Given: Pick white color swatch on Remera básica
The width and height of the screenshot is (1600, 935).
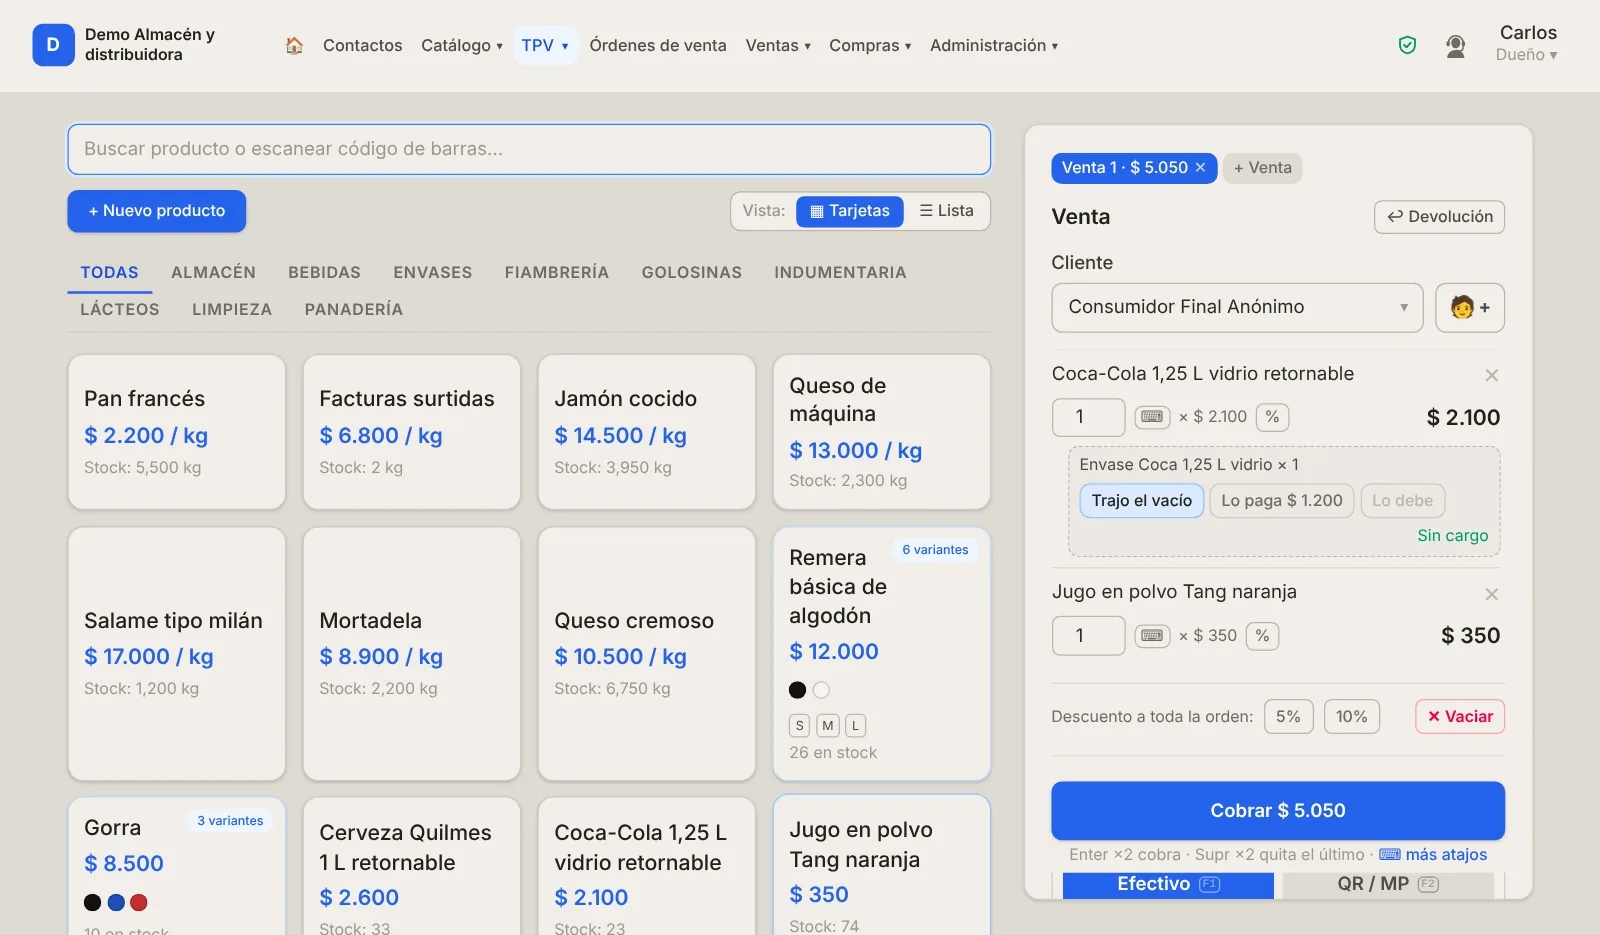Looking at the screenshot, I should pyautogui.click(x=821, y=690).
